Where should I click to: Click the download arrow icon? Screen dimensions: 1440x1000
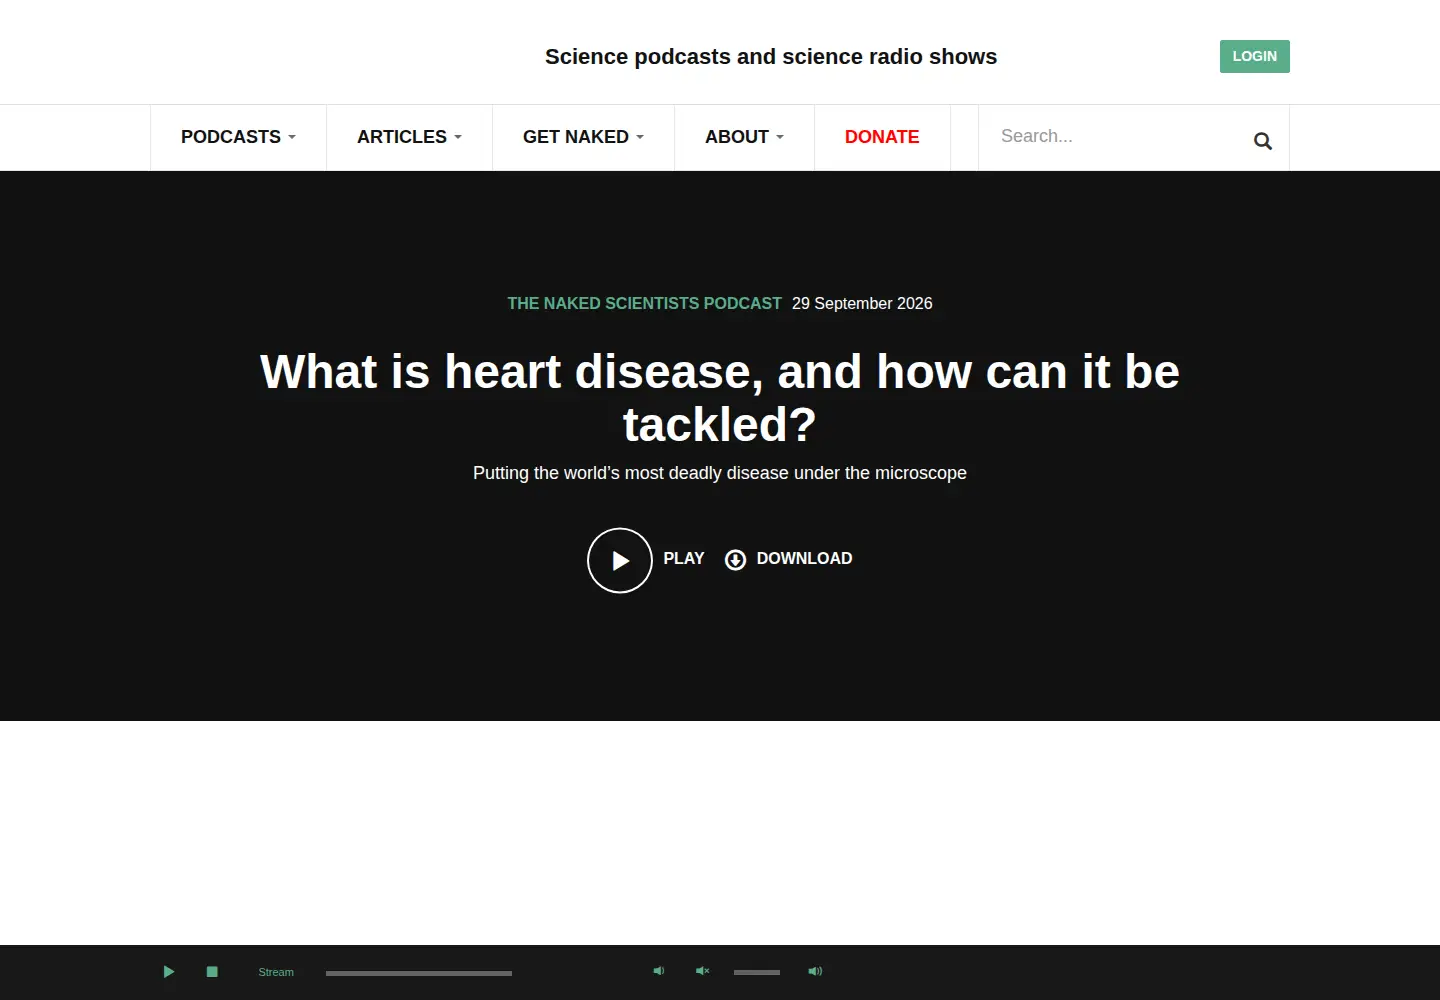(735, 560)
